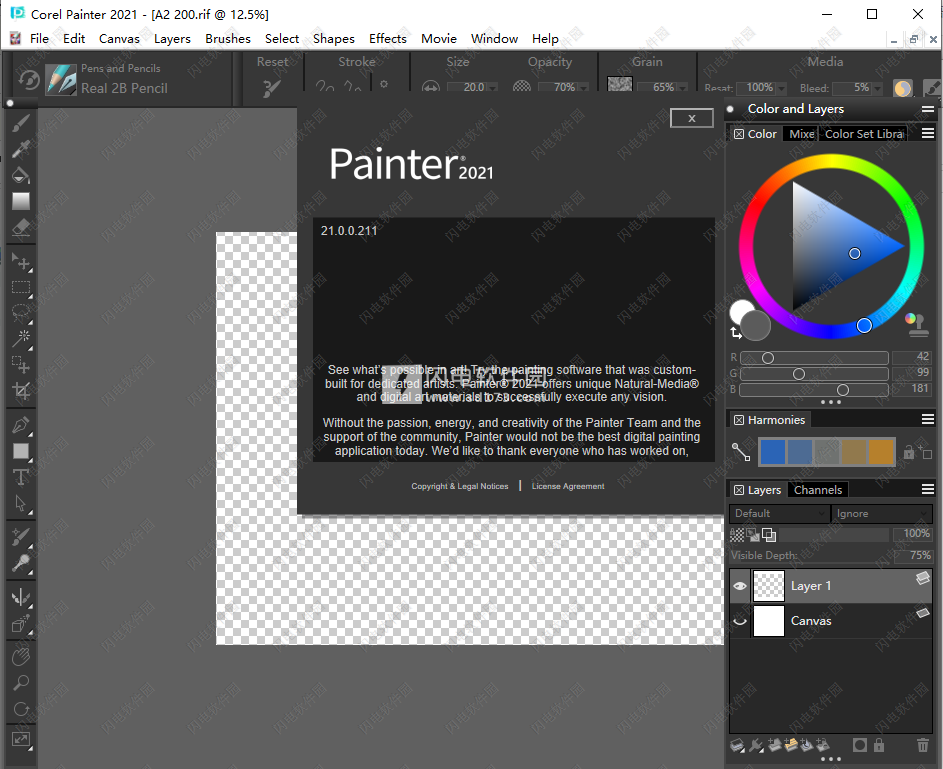Screen dimensions: 943x769
Task: Toggle the clone color stamp icon
Action: point(915,325)
